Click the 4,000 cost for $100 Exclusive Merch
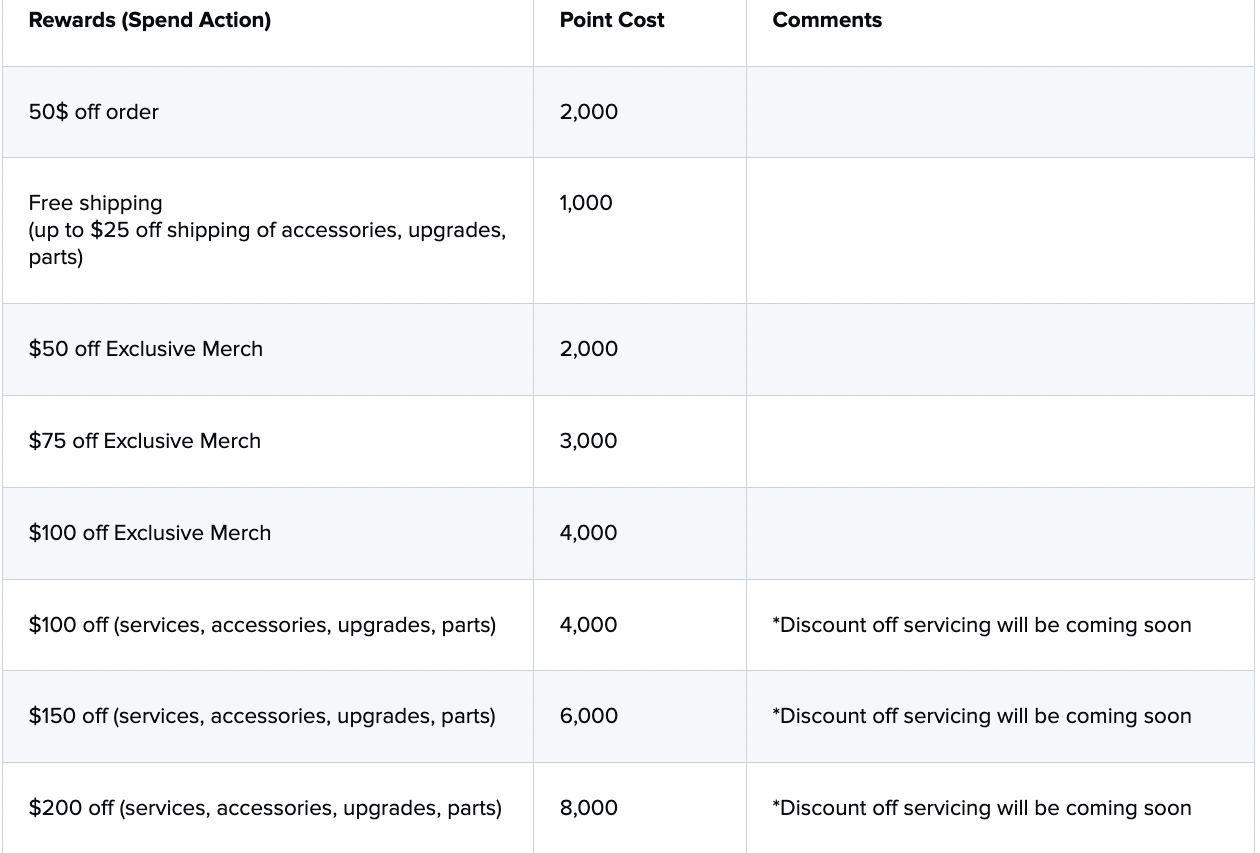This screenshot has height=853, width=1260. coord(588,533)
